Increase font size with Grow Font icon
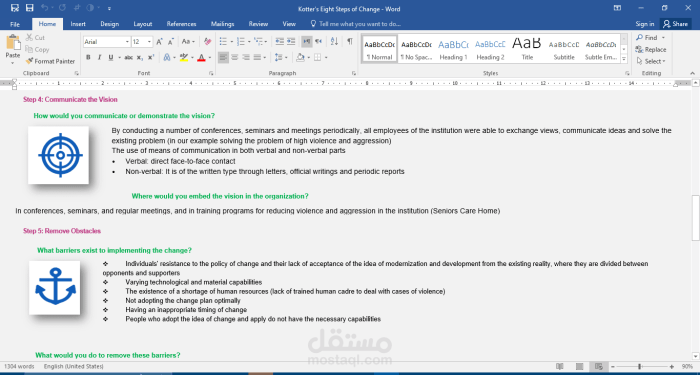Screen dimensions: 700x375 coord(159,42)
